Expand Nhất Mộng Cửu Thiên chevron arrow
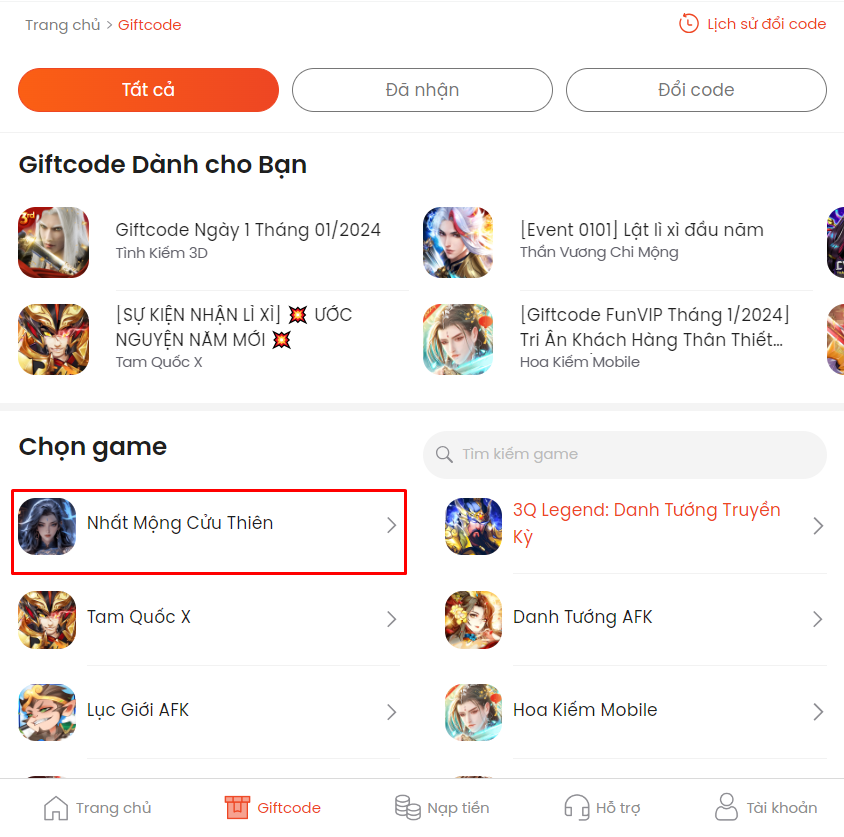This screenshot has height=837, width=844. pyautogui.click(x=391, y=525)
